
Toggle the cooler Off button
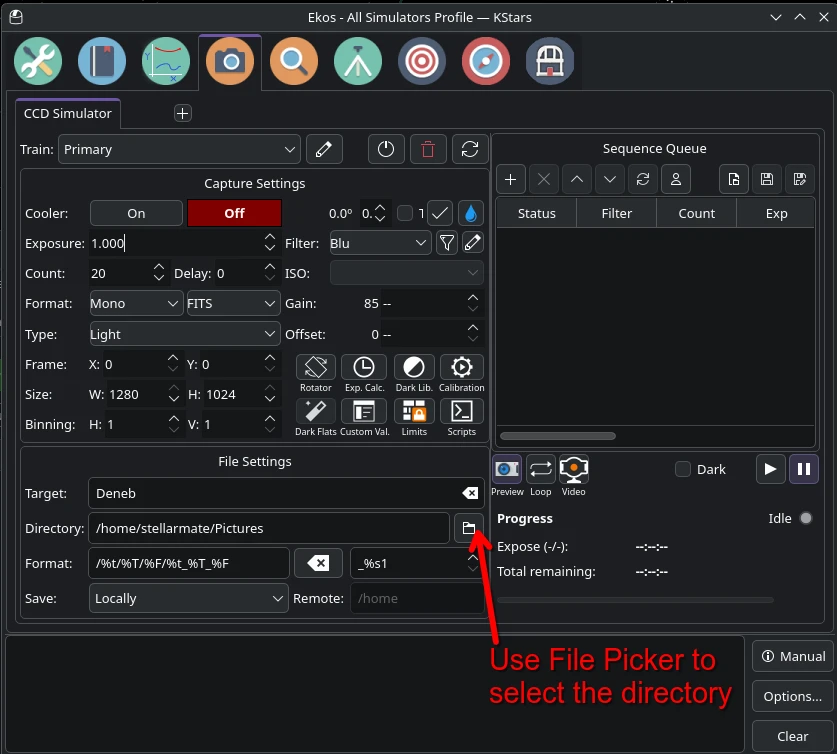234,213
